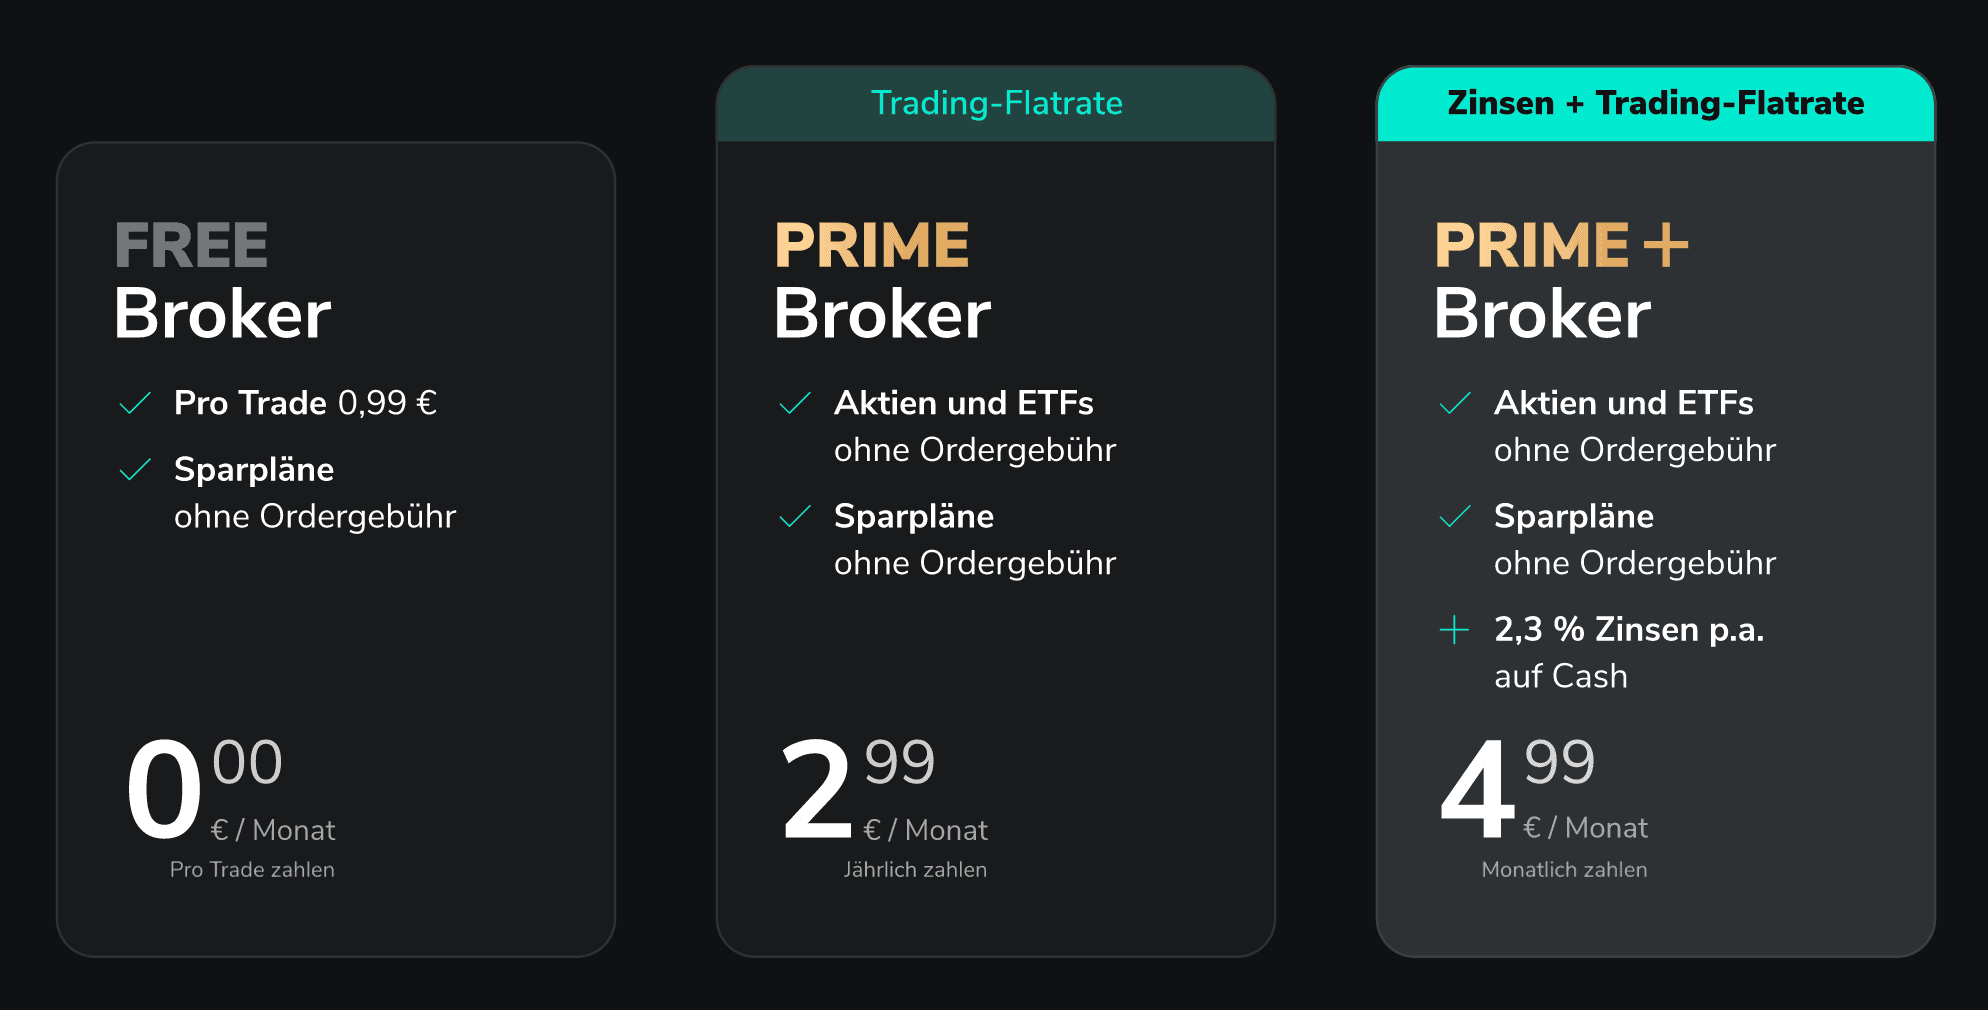
Task: Click the 2,3 % Zinsen p.a. text
Action: (1629, 630)
